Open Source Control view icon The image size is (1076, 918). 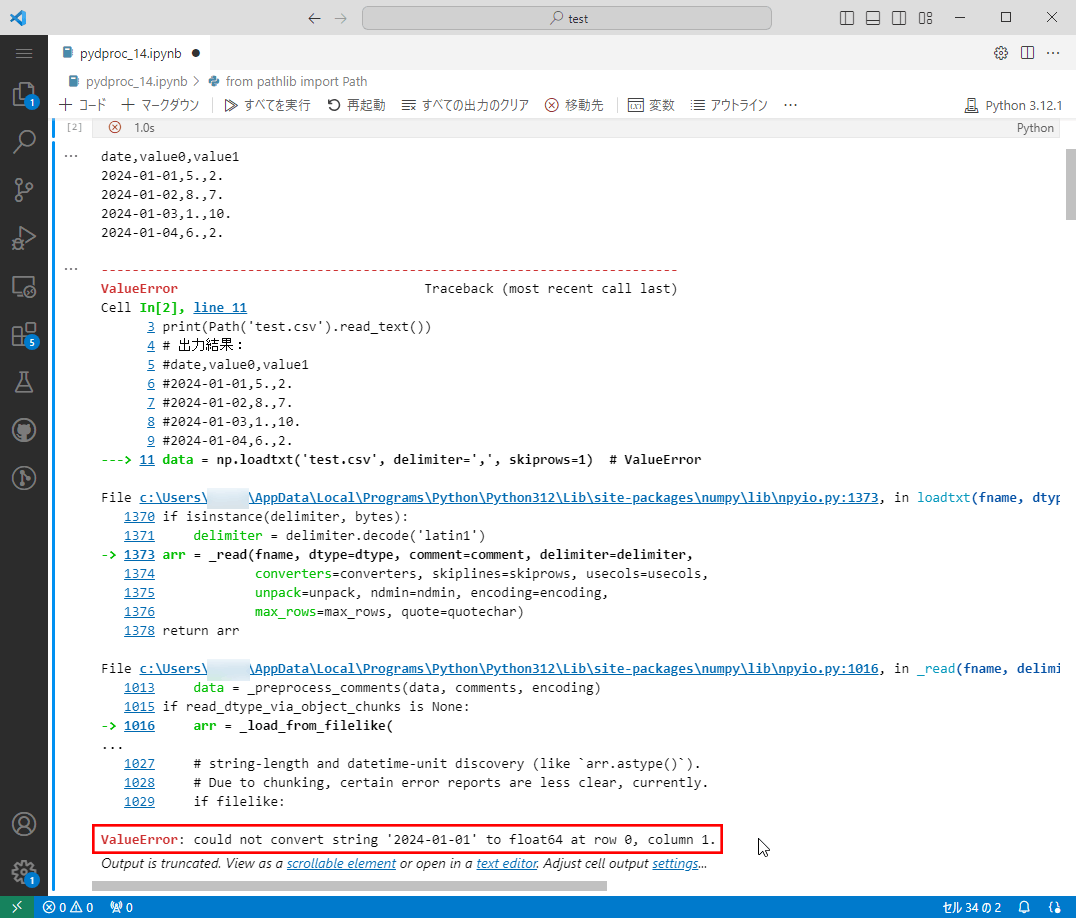point(24,190)
